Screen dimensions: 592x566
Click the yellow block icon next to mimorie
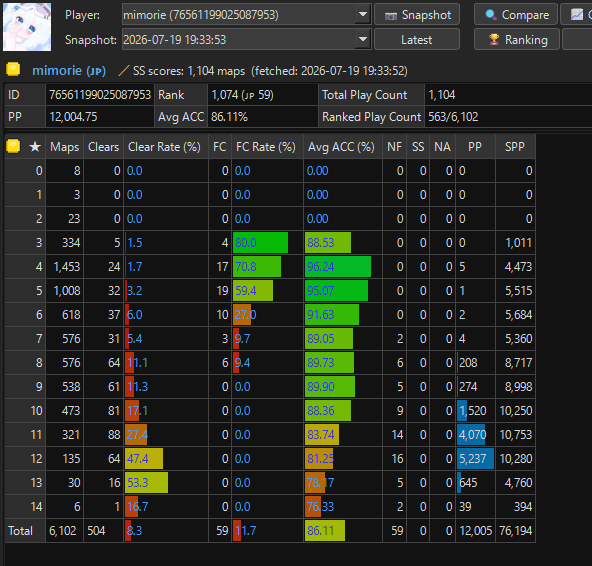(13, 69)
